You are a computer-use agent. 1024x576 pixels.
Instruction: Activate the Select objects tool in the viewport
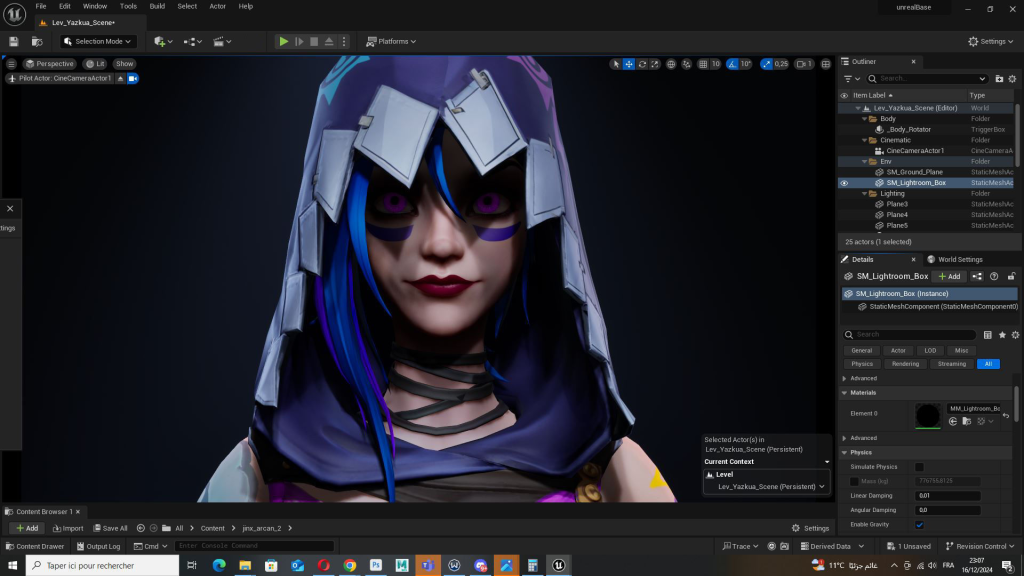pos(615,64)
